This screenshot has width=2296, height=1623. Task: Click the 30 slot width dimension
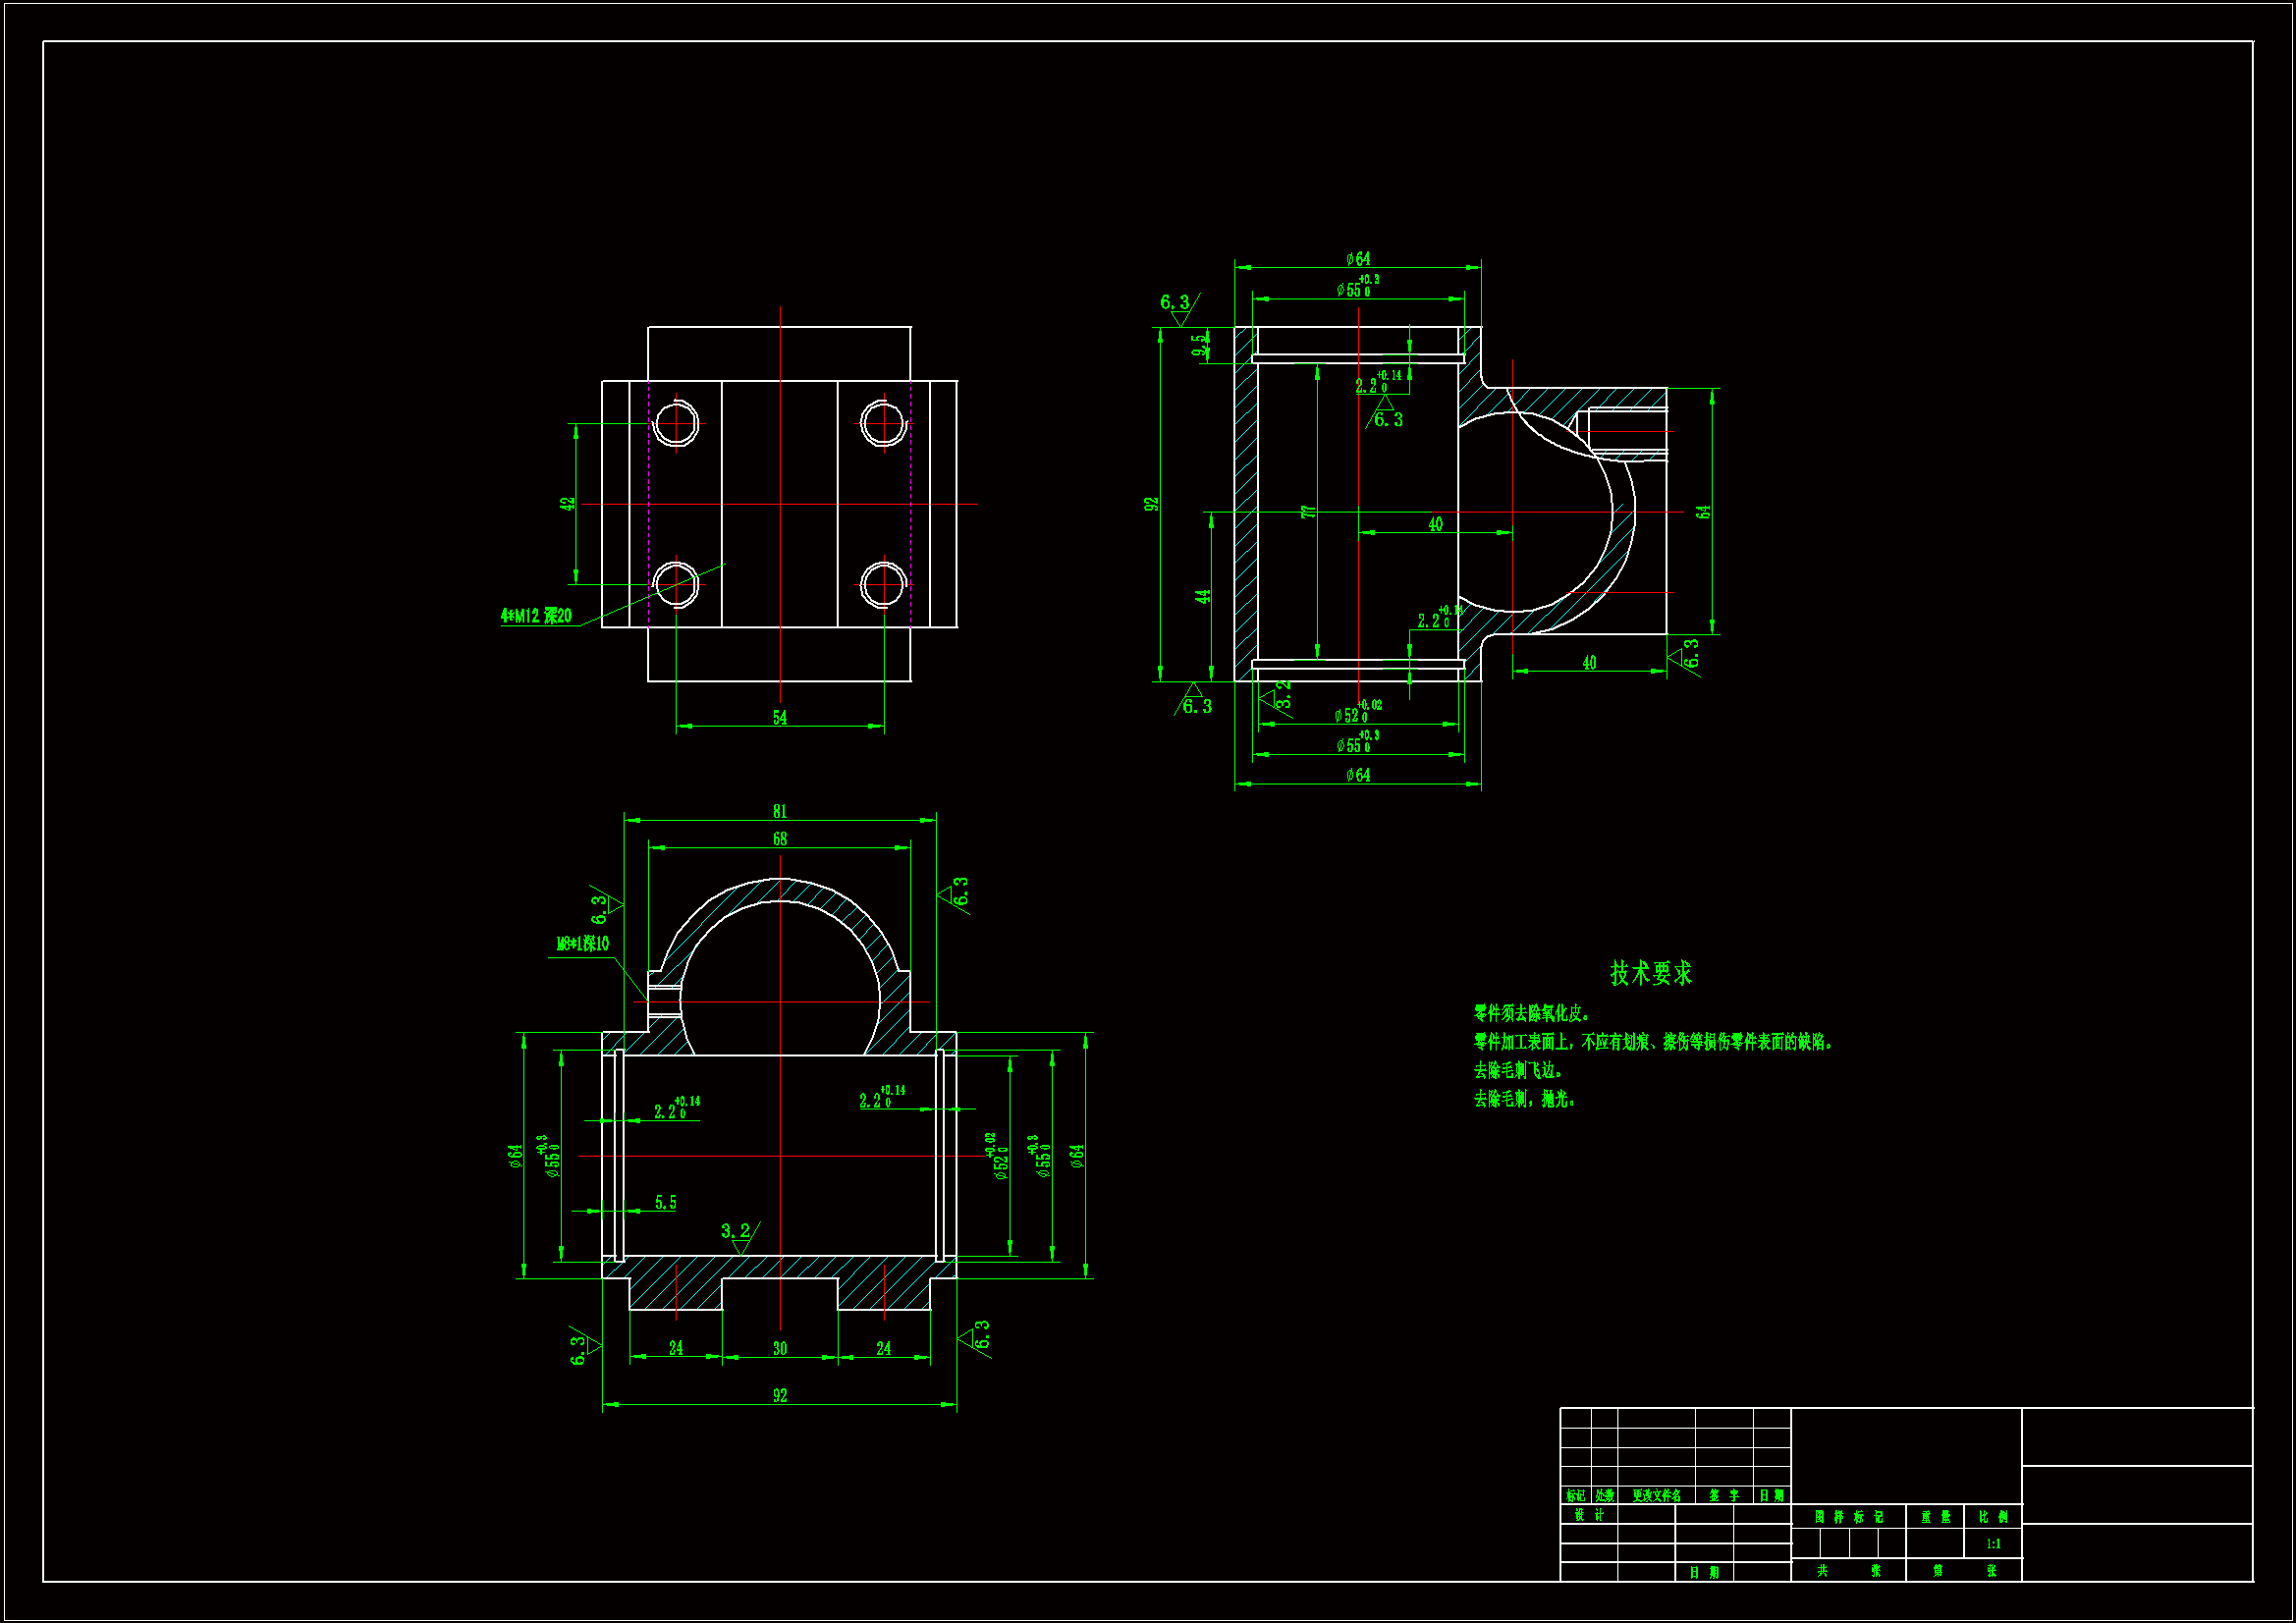tap(780, 1348)
